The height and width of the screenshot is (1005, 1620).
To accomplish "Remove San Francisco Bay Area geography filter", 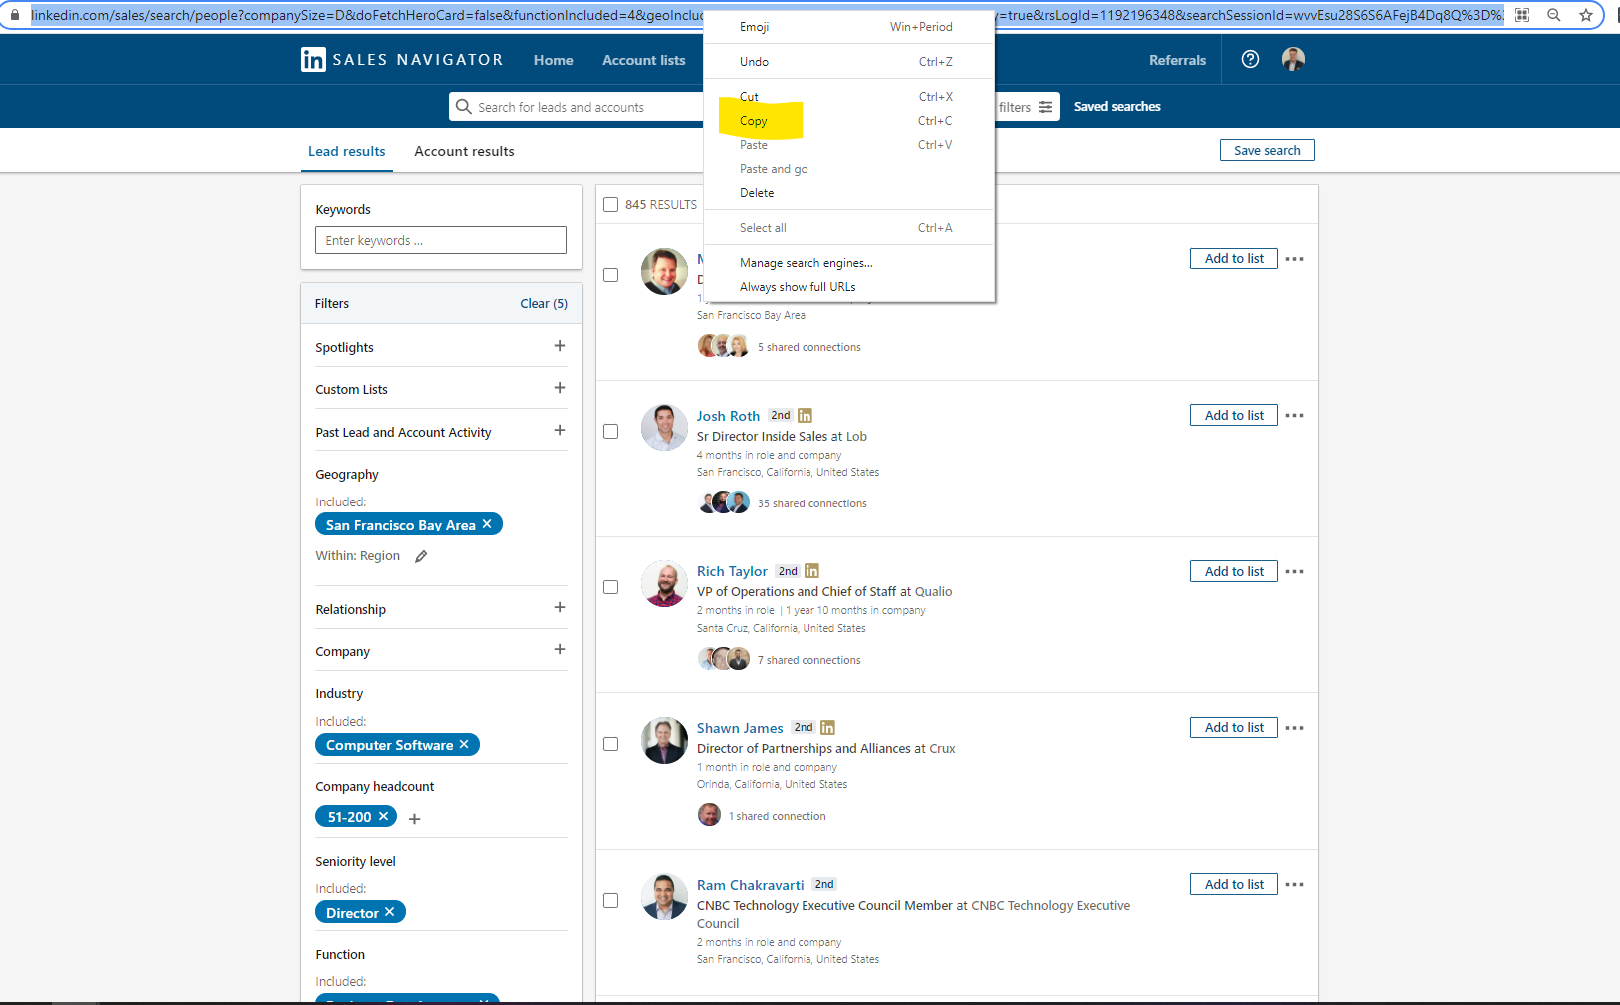I will tap(487, 524).
